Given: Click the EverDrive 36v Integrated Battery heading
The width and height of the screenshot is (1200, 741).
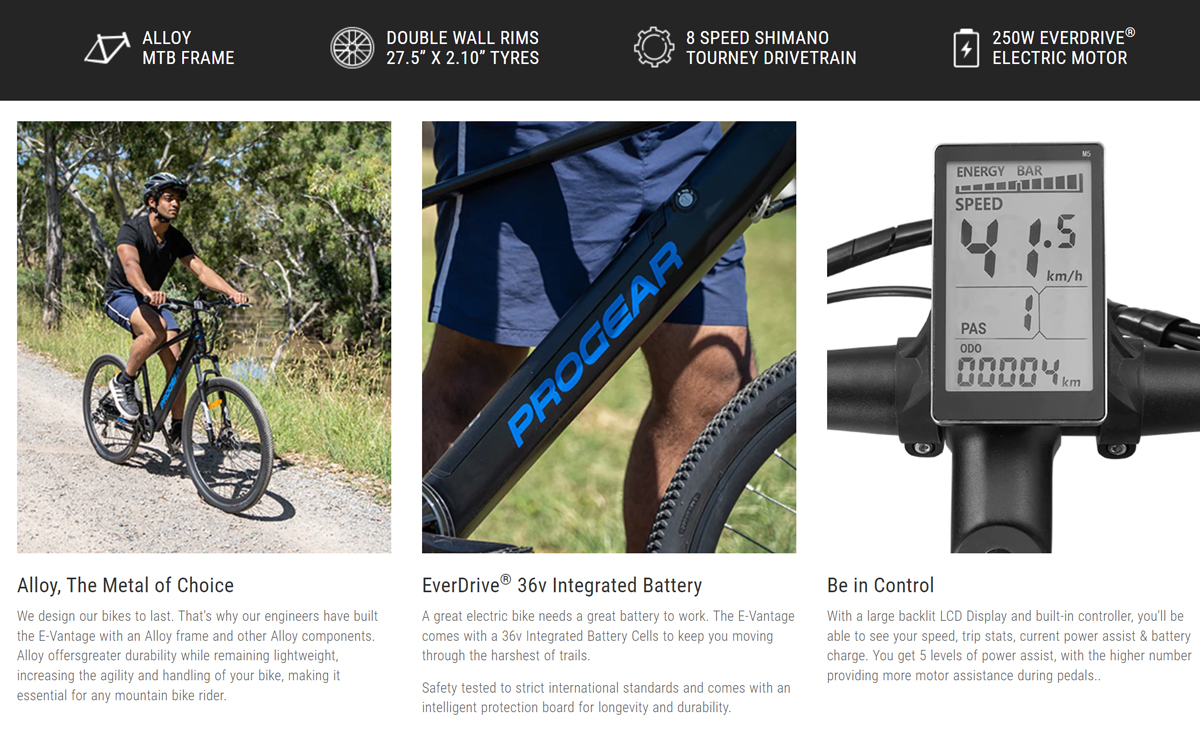Looking at the screenshot, I should tap(562, 585).
